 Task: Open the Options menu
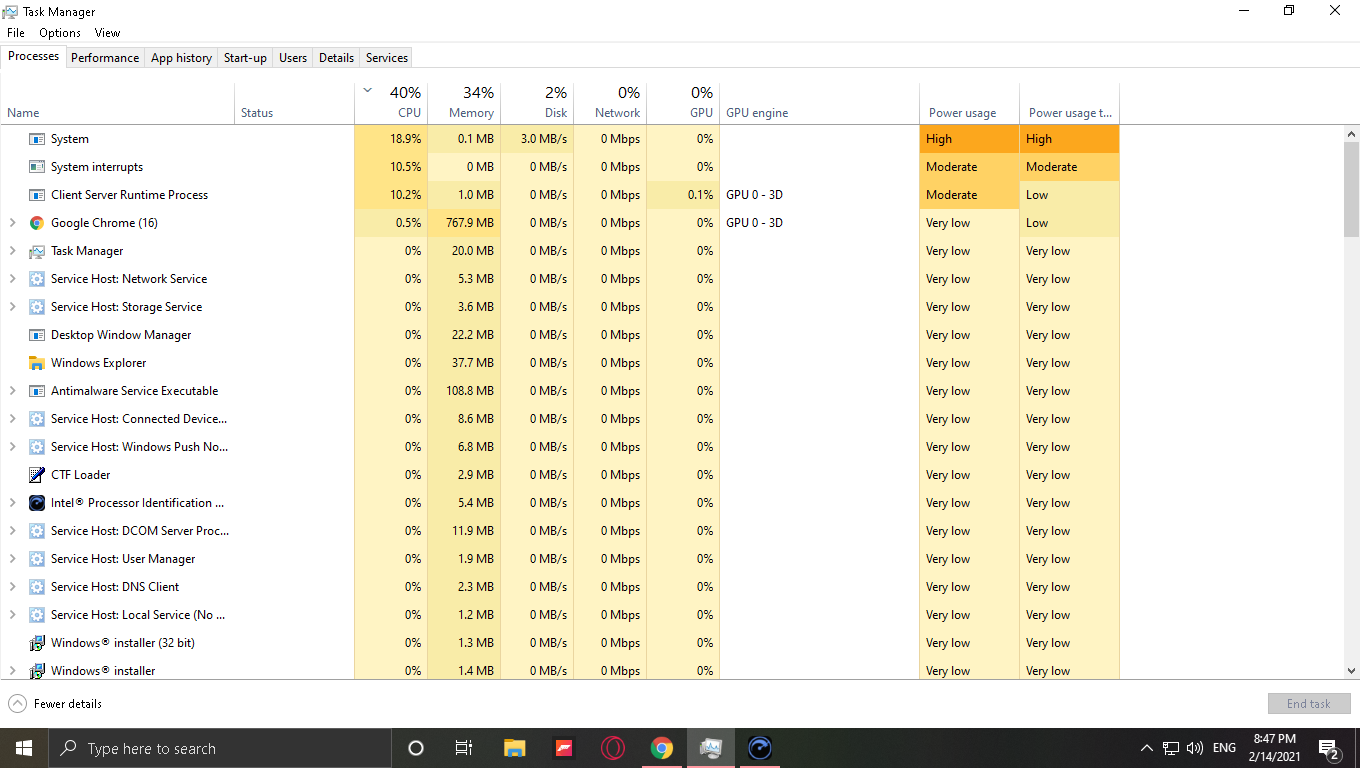60,33
